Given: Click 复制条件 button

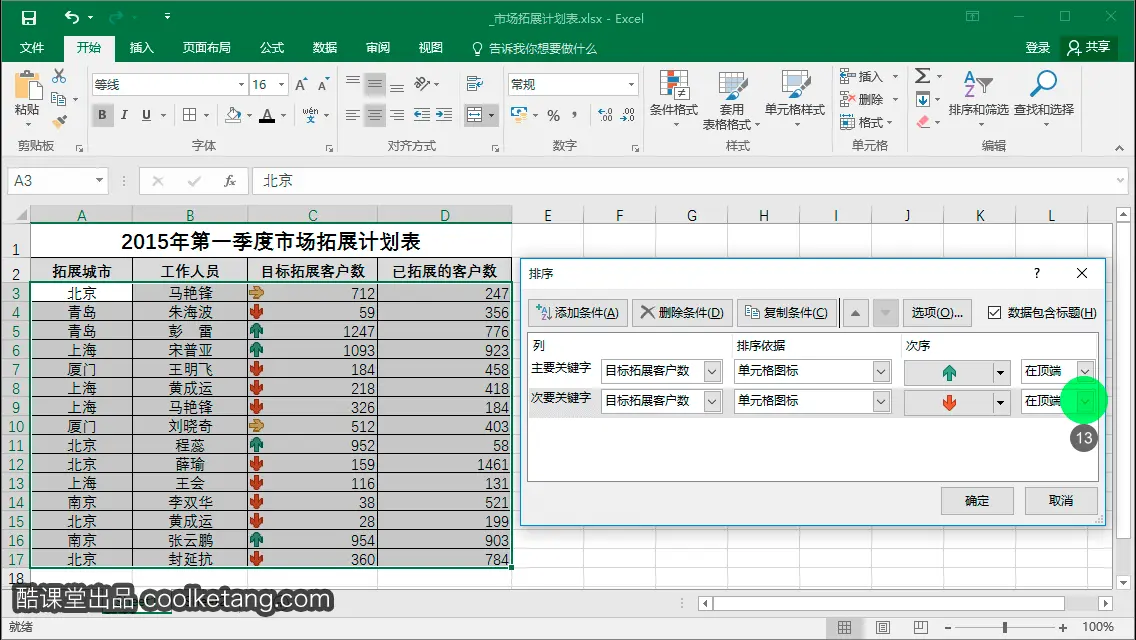Looking at the screenshot, I should [x=787, y=312].
